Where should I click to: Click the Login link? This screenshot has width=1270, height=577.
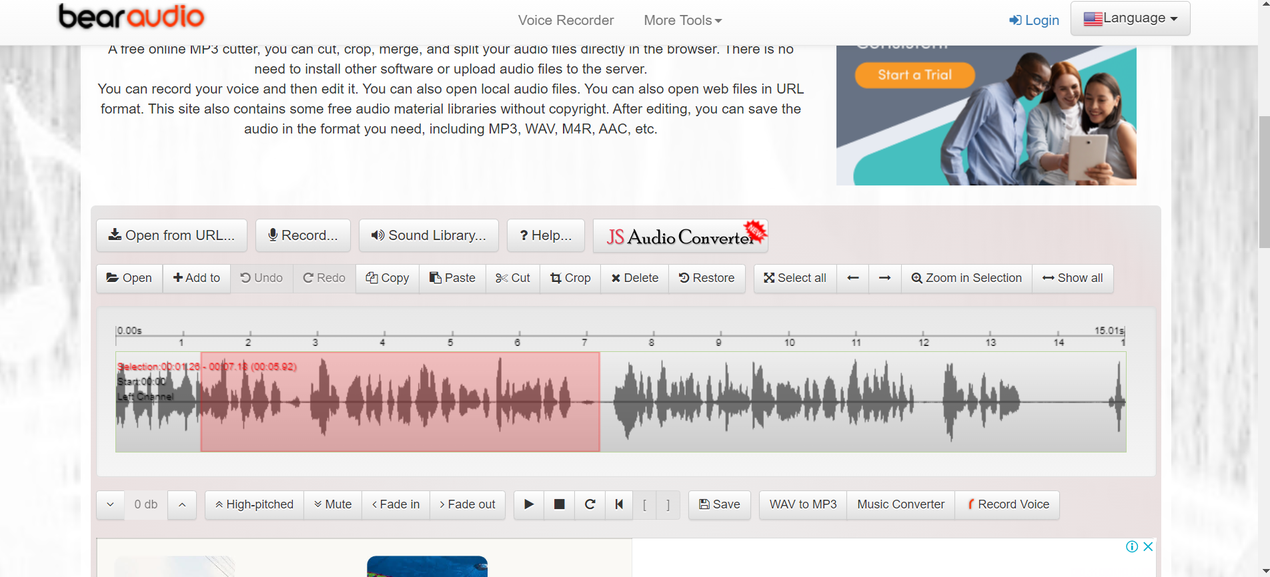(x=1034, y=20)
